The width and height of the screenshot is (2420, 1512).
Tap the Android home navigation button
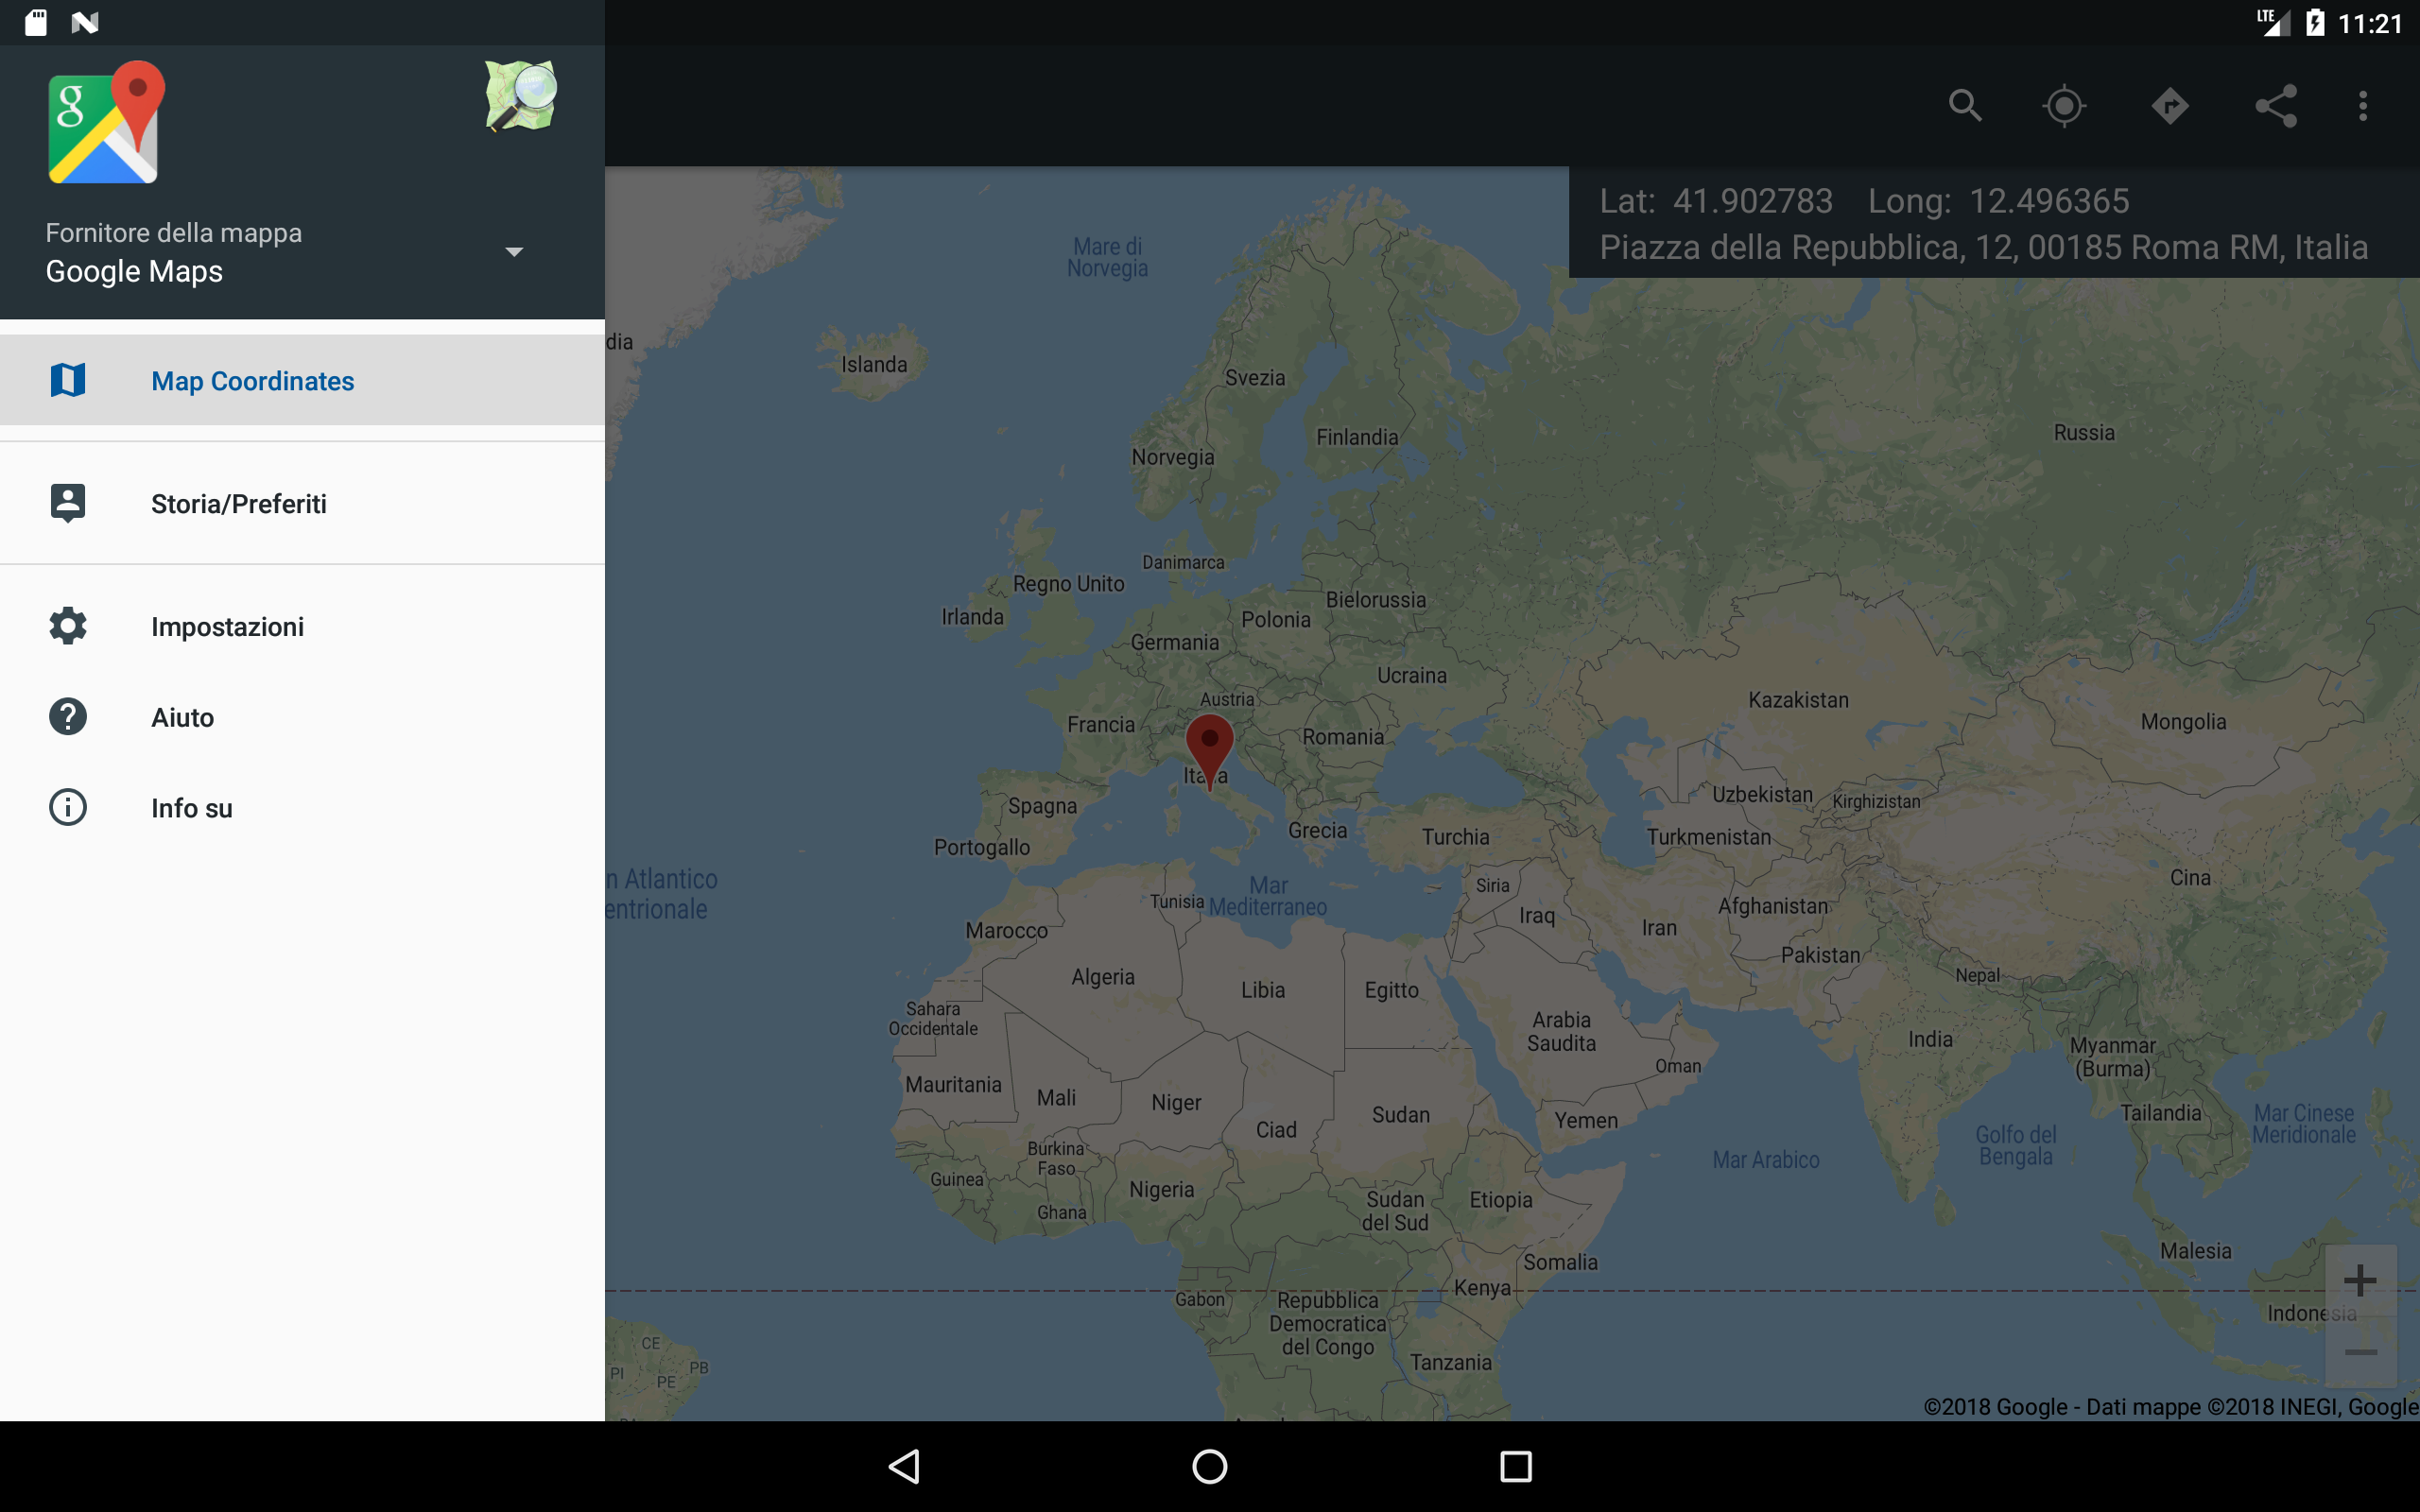1210,1467
